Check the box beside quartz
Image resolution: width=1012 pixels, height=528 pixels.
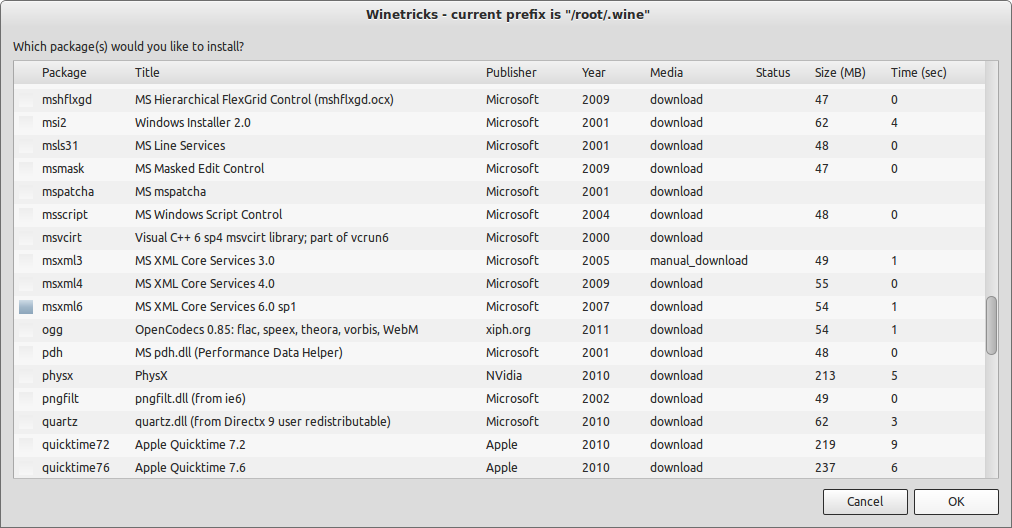26,422
